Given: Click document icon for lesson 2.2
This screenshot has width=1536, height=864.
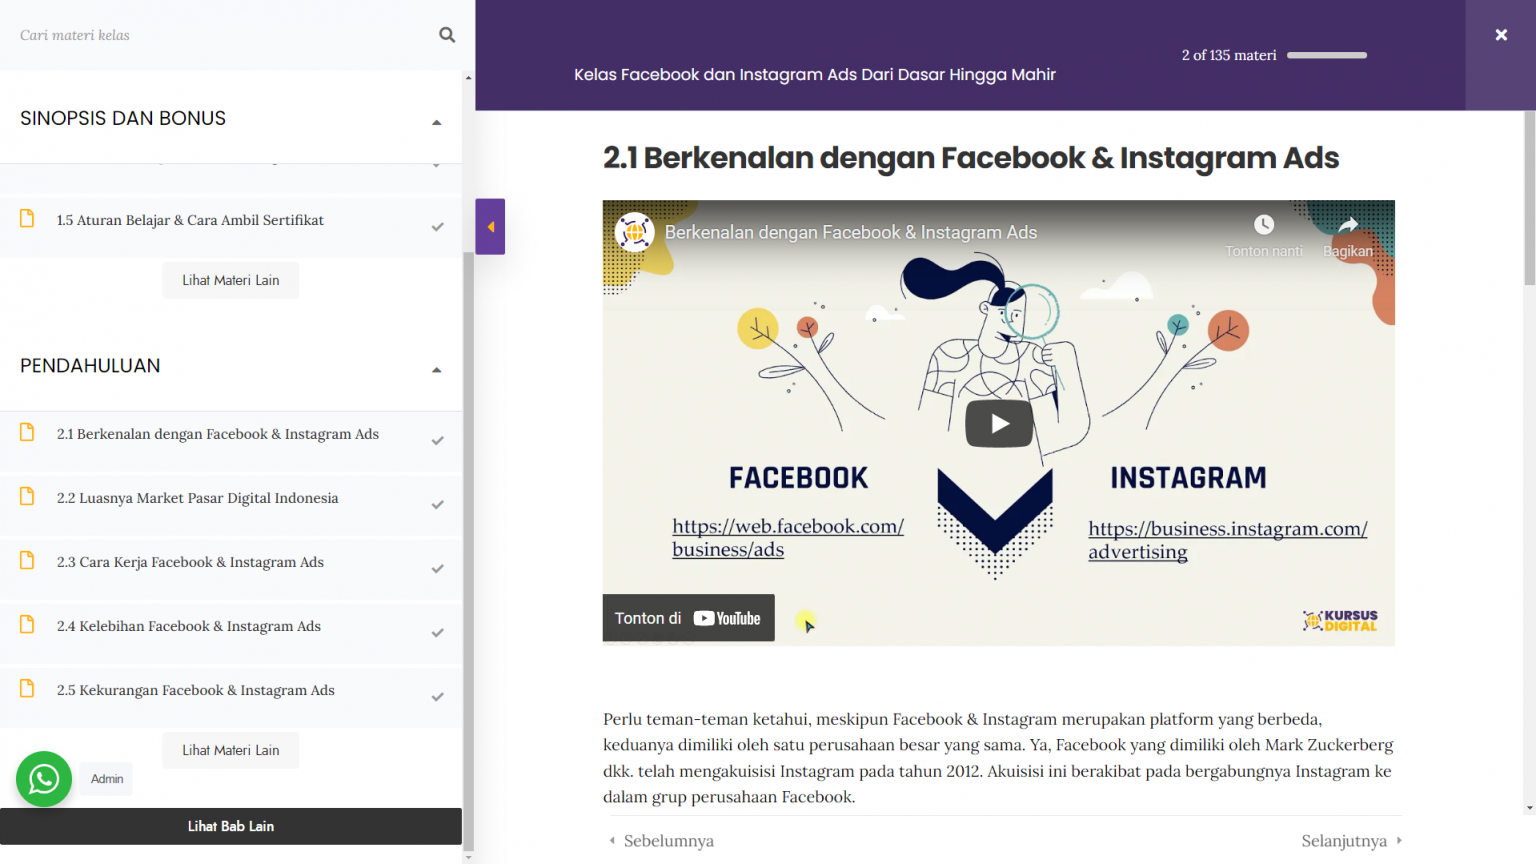Looking at the screenshot, I should pyautogui.click(x=27, y=496).
